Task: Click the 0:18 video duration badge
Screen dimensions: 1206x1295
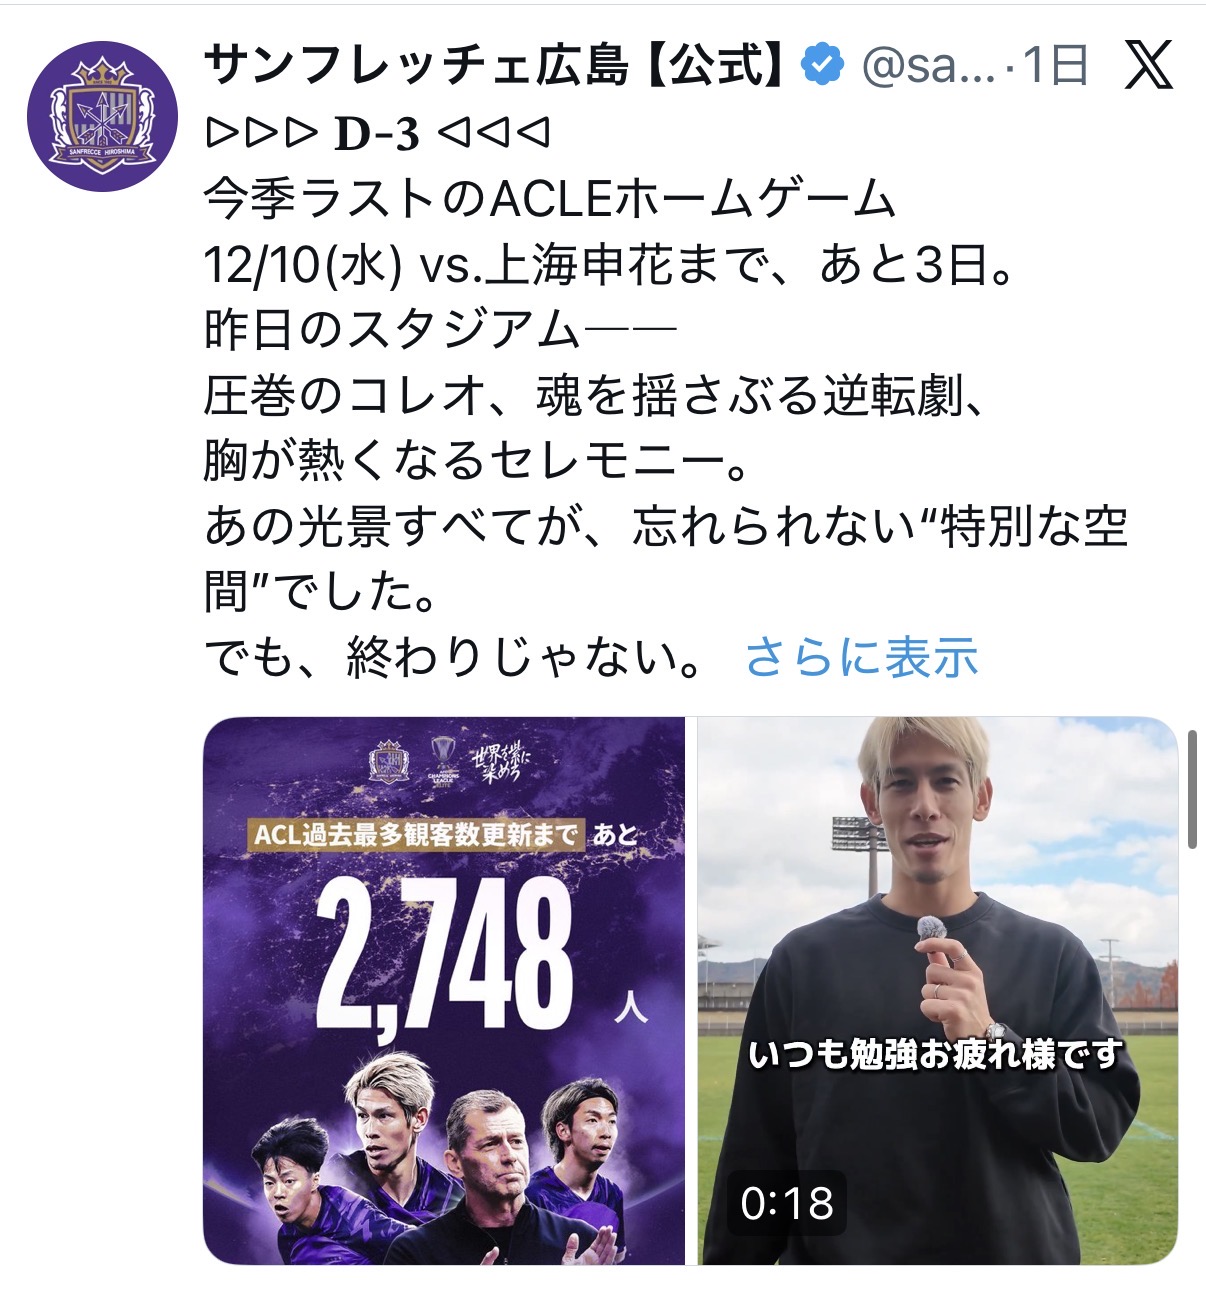Action: tap(787, 1203)
